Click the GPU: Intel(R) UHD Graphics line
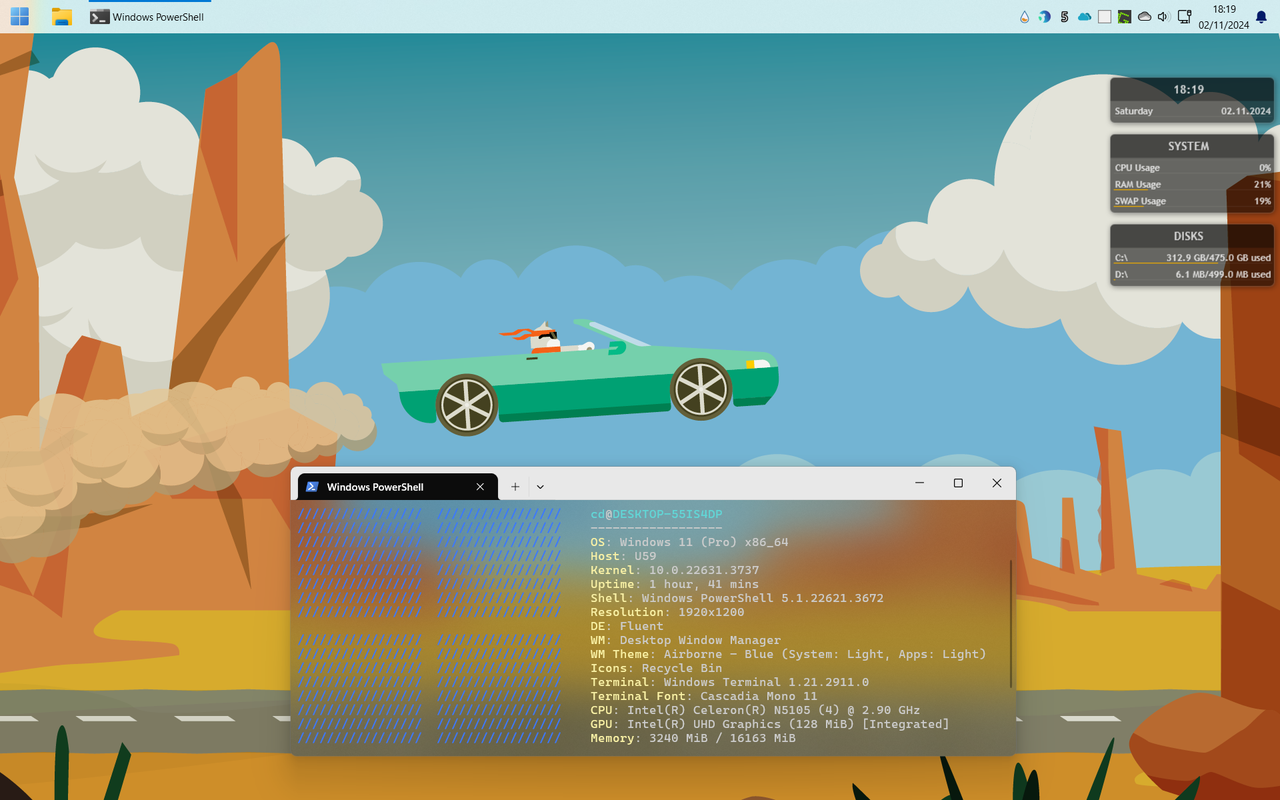Image resolution: width=1280 pixels, height=800 pixels. 770,724
